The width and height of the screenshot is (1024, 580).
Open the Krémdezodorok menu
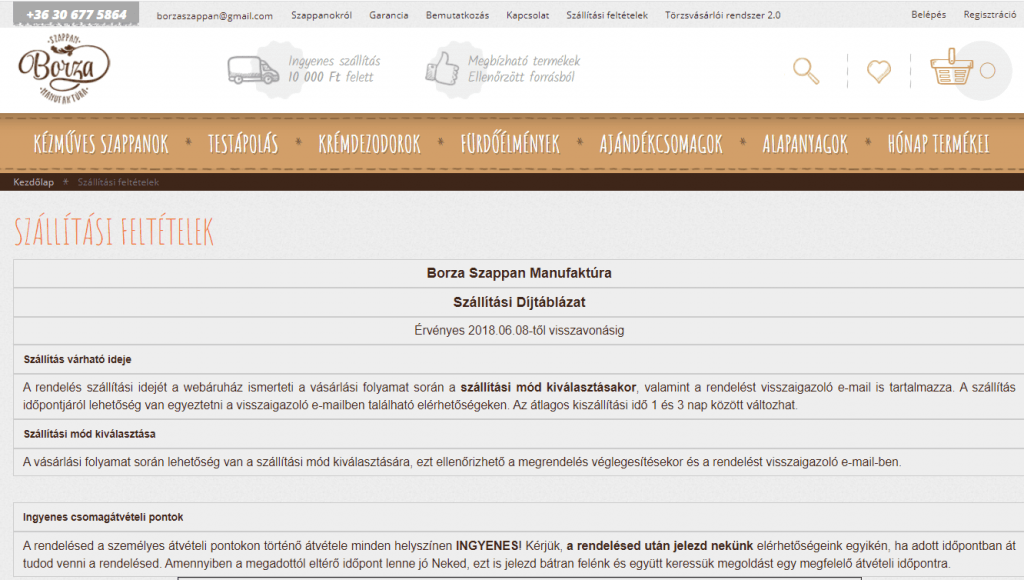(x=370, y=144)
